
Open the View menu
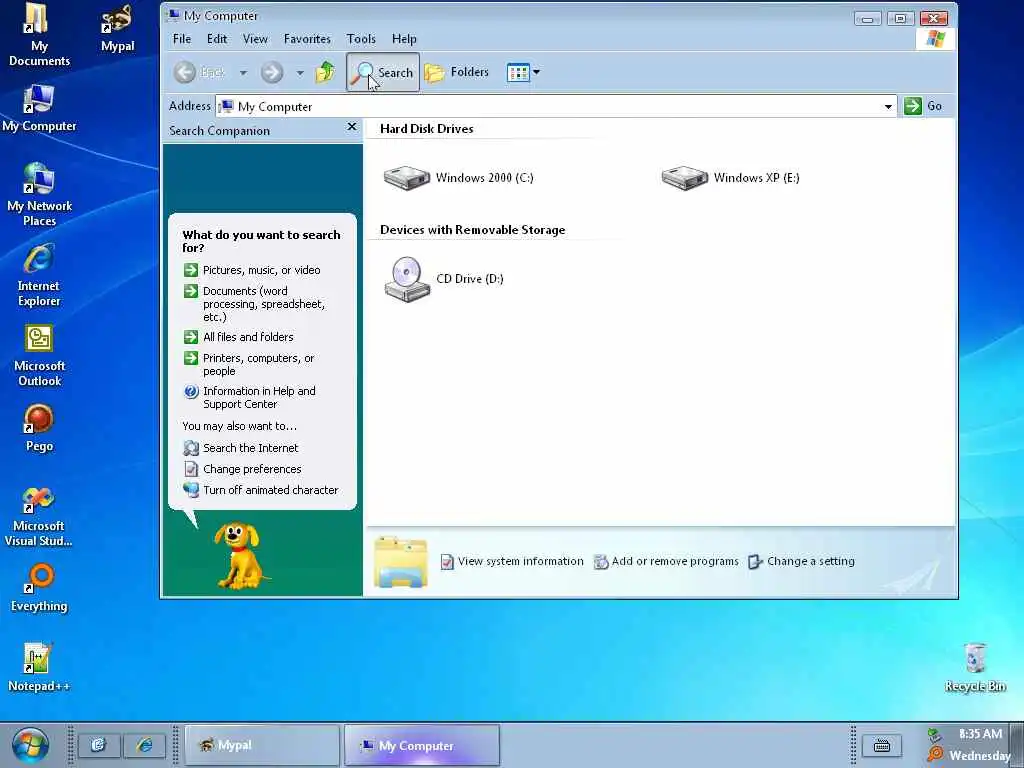[255, 39]
